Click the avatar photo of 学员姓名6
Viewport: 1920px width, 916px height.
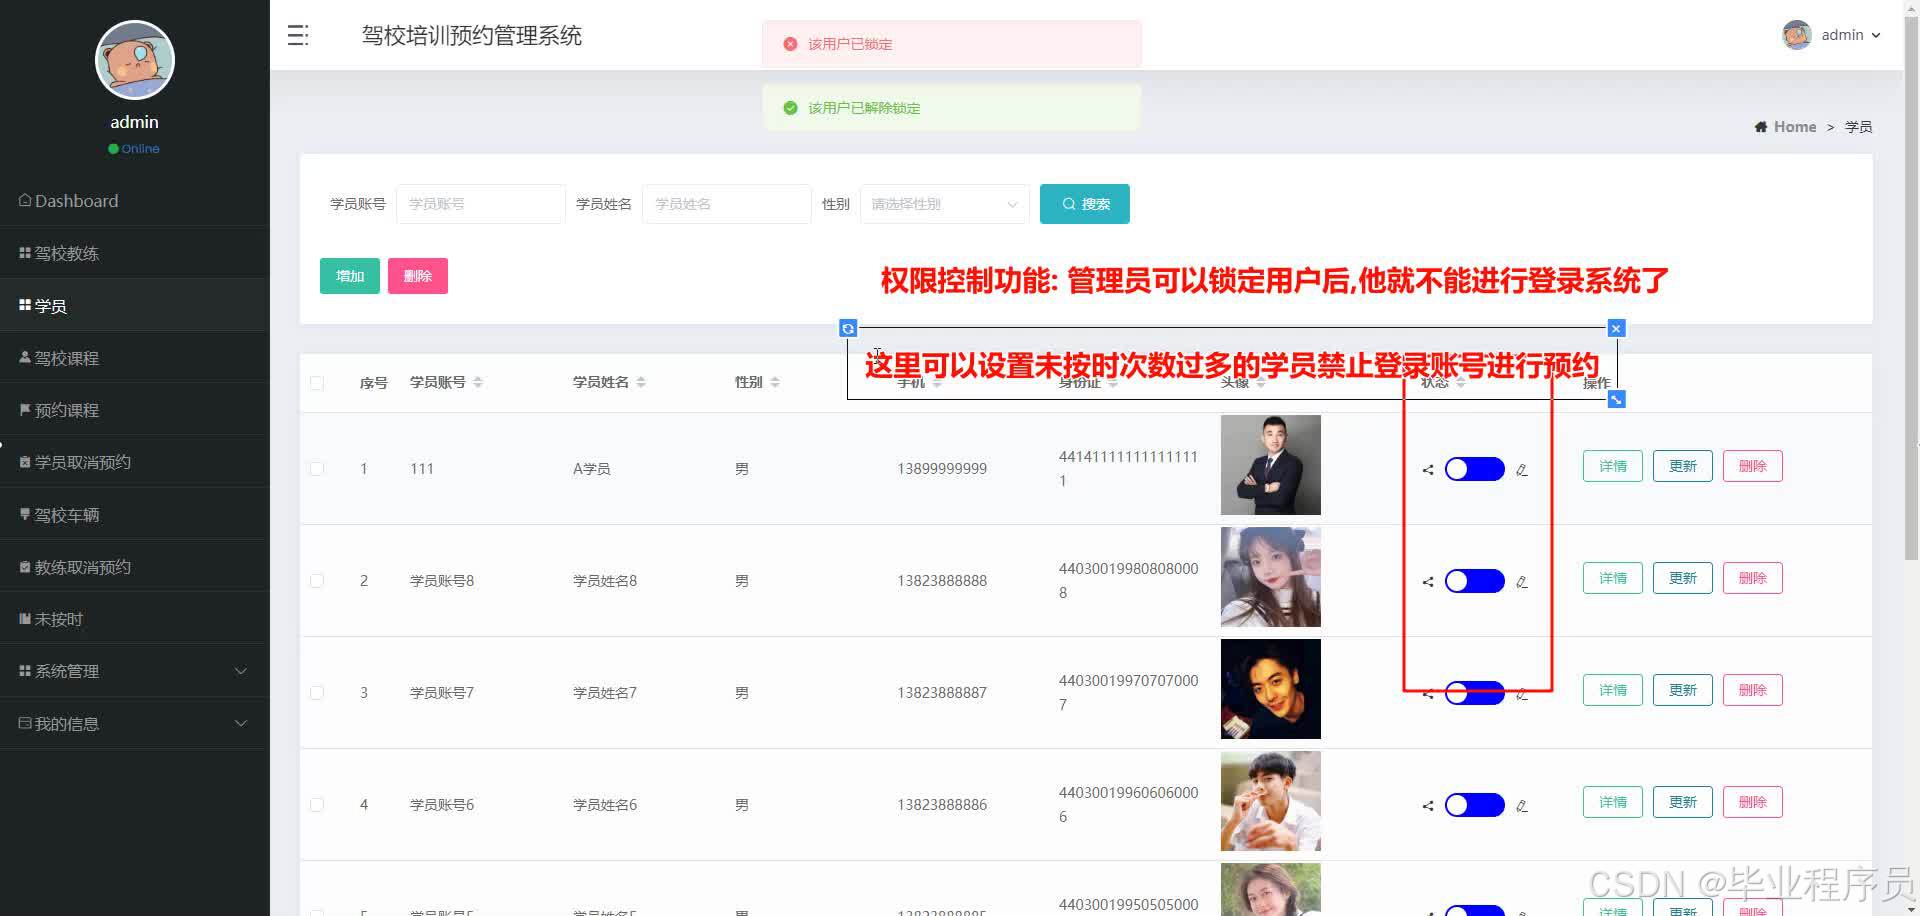[1271, 801]
